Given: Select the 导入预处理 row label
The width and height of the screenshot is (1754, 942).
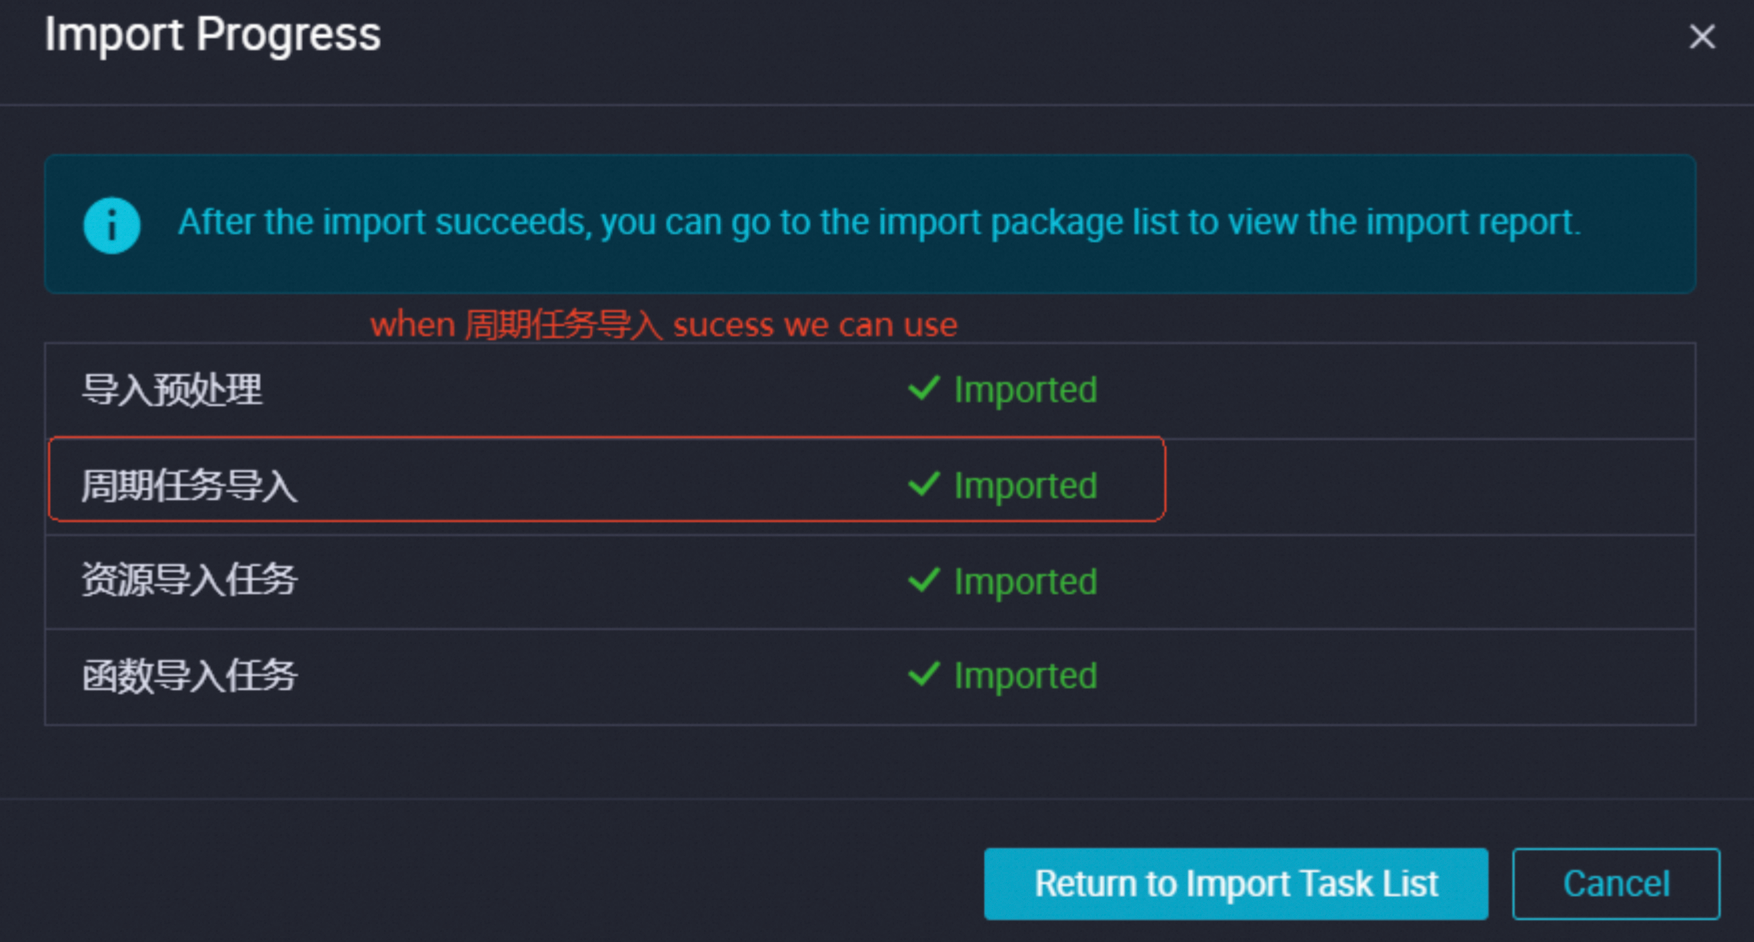Looking at the screenshot, I should [172, 390].
